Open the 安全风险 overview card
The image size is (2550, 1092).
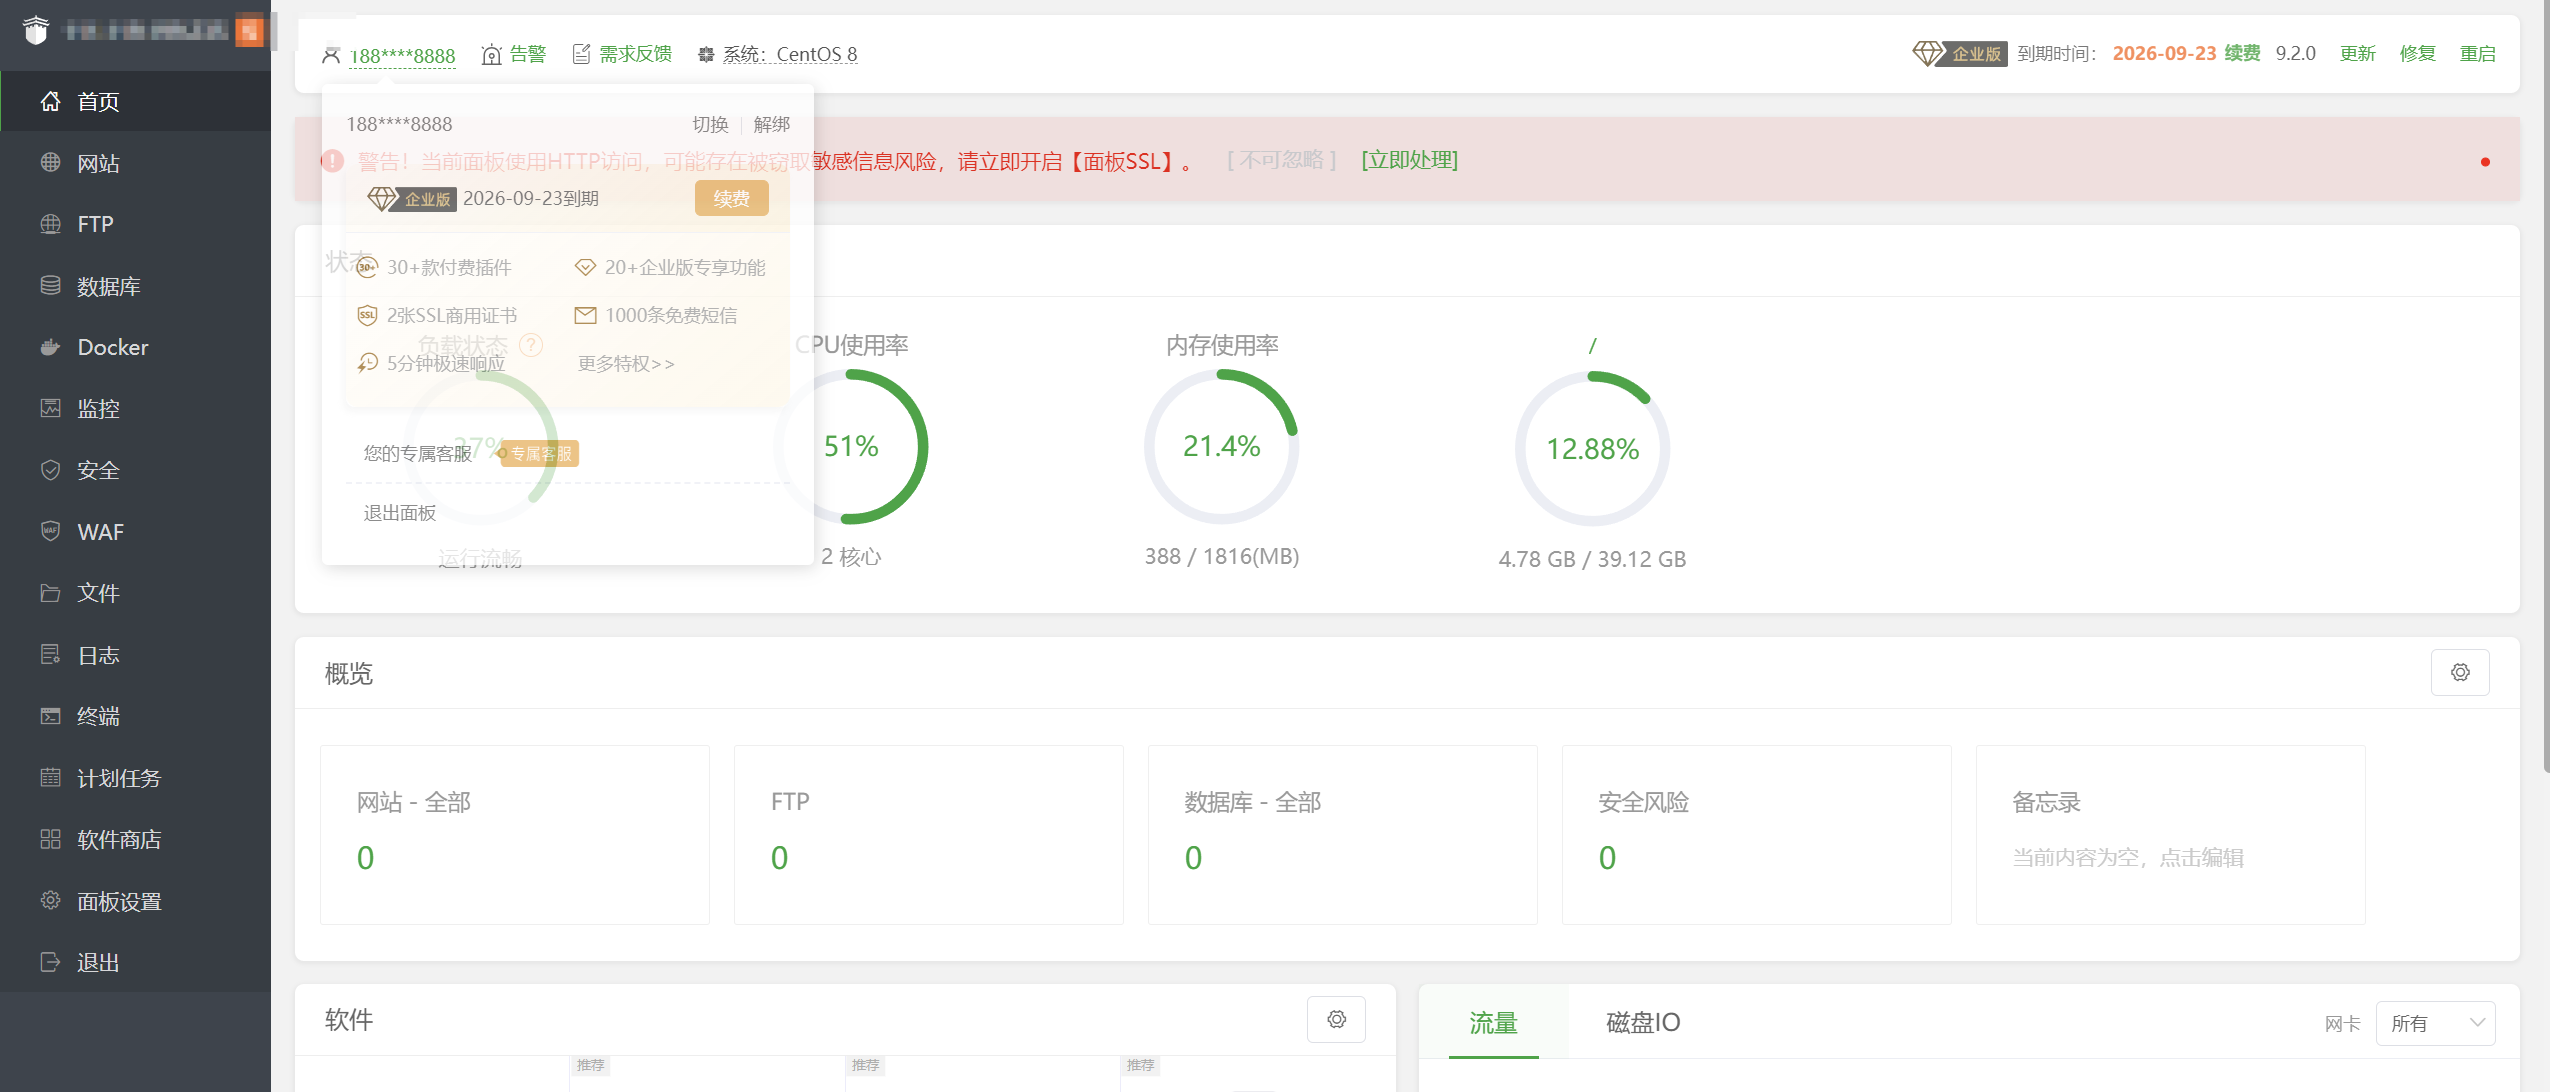pyautogui.click(x=1757, y=834)
